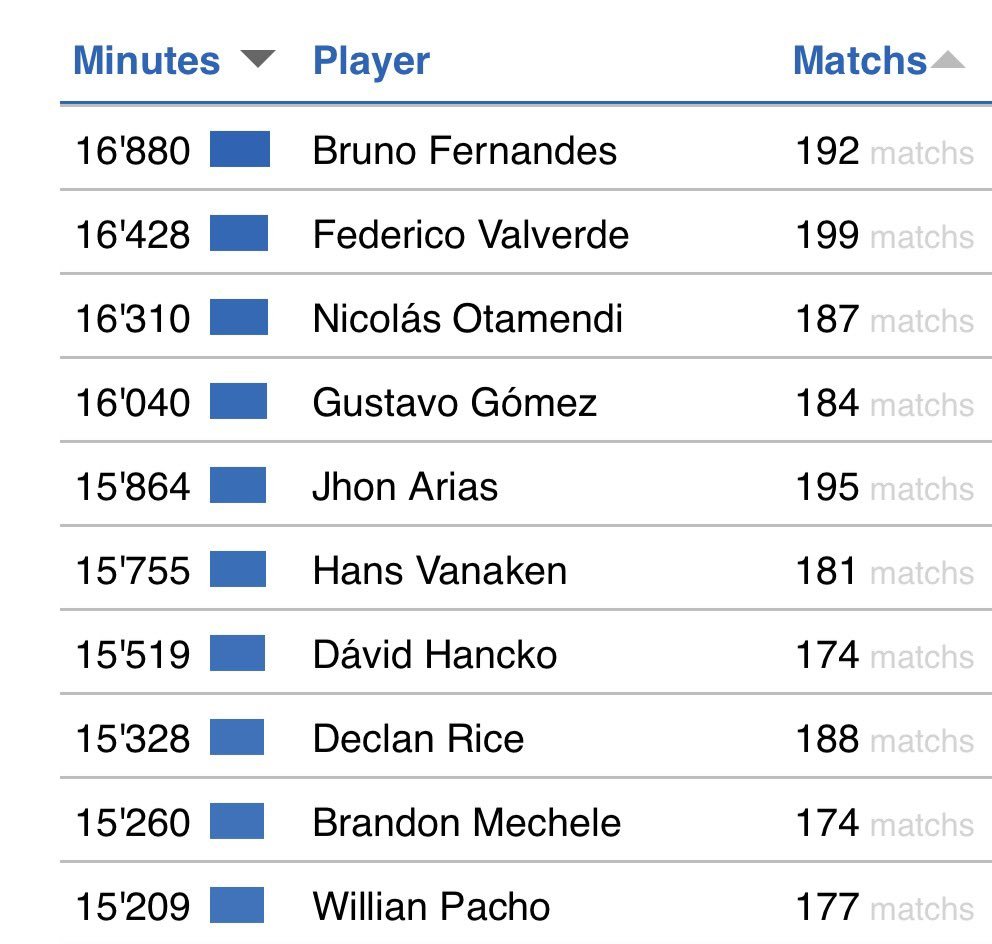Click the blue bar beside 16'428 minutes
This screenshot has width=992, height=944.
[239, 234]
